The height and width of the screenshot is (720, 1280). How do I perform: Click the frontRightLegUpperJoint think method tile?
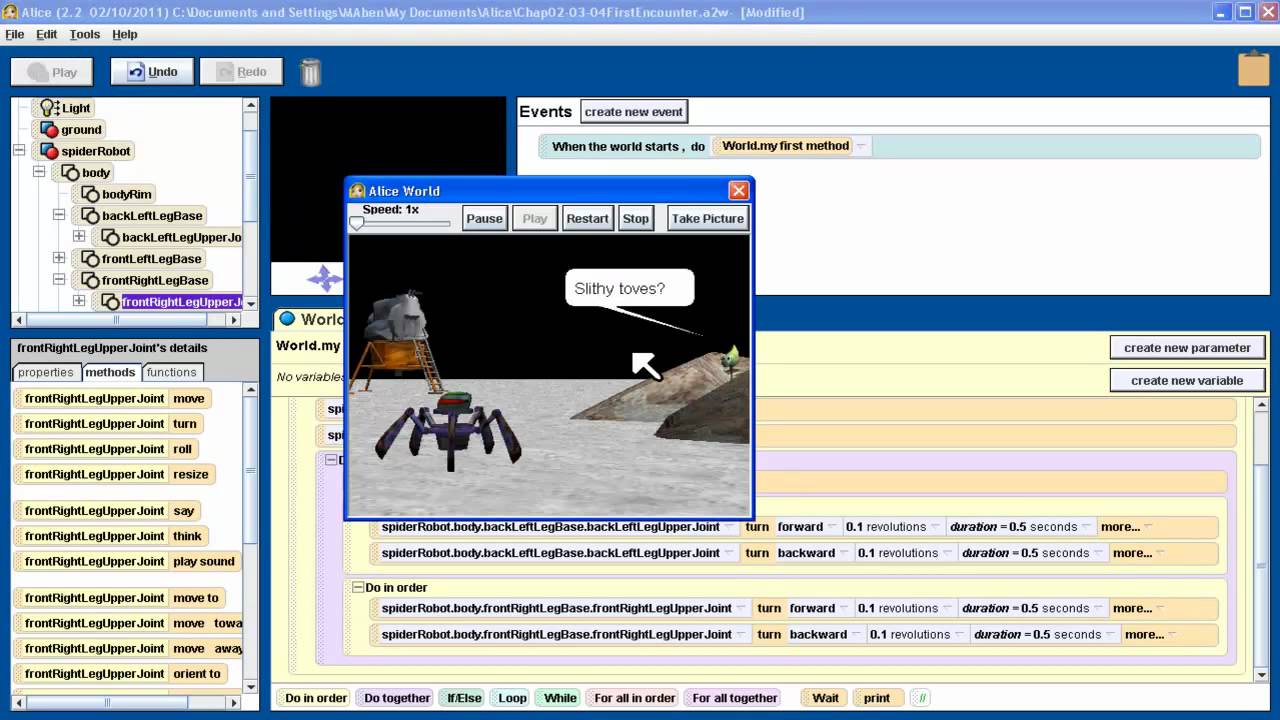(x=113, y=536)
